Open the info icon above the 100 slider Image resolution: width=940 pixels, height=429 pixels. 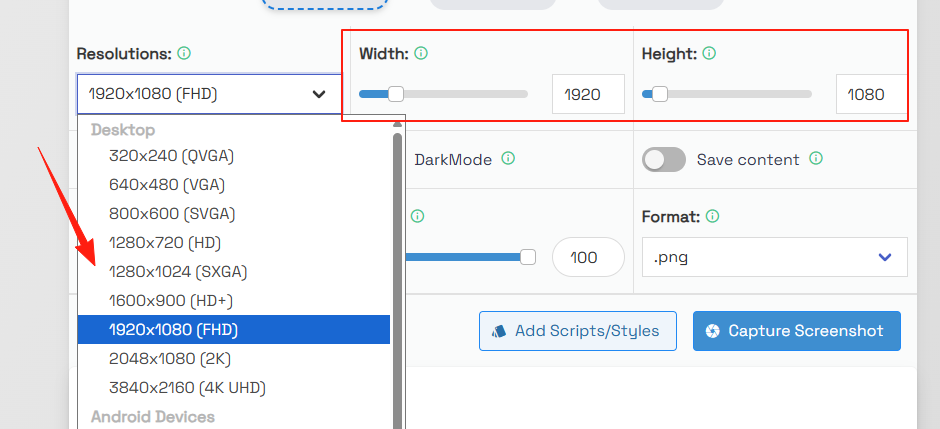tap(418, 216)
